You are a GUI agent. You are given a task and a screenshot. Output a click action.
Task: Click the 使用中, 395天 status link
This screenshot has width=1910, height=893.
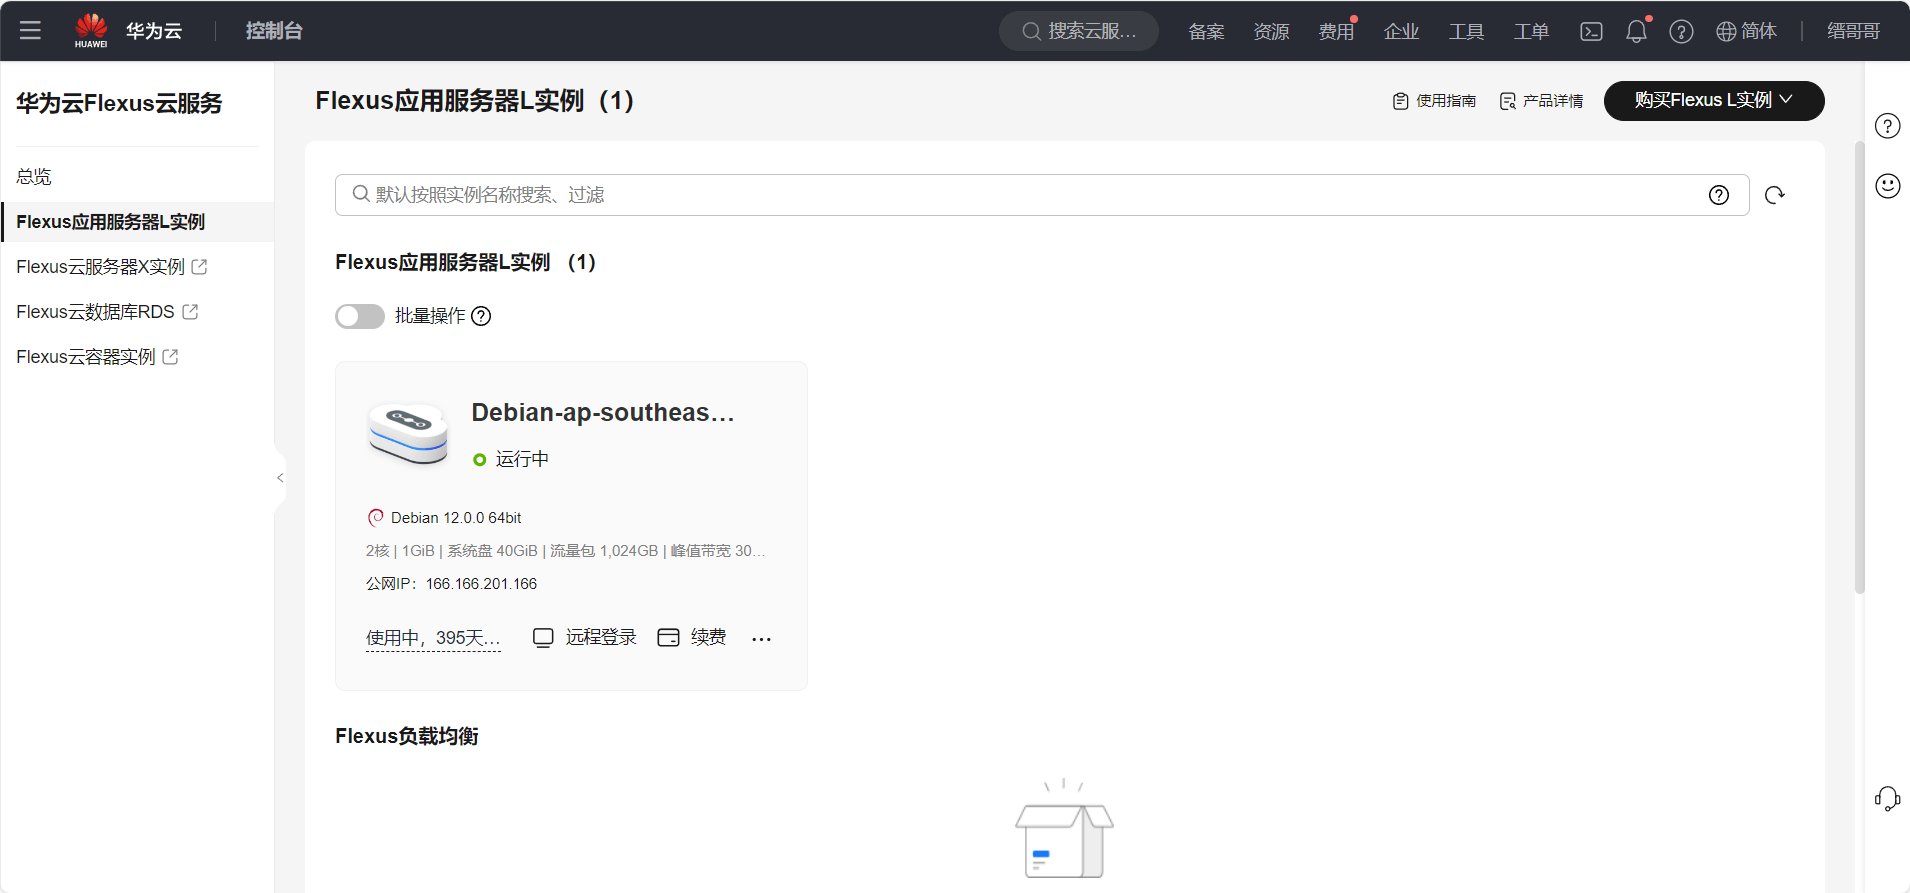click(x=433, y=638)
